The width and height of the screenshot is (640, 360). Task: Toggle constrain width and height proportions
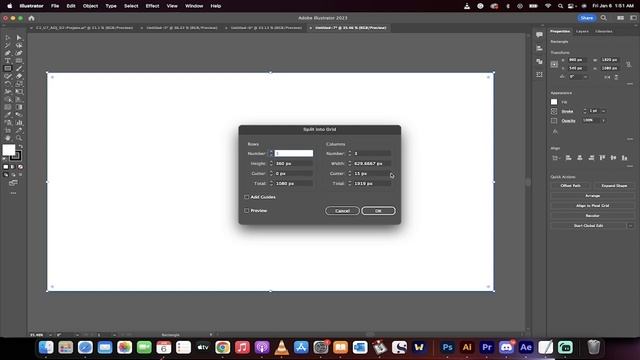click(x=629, y=64)
